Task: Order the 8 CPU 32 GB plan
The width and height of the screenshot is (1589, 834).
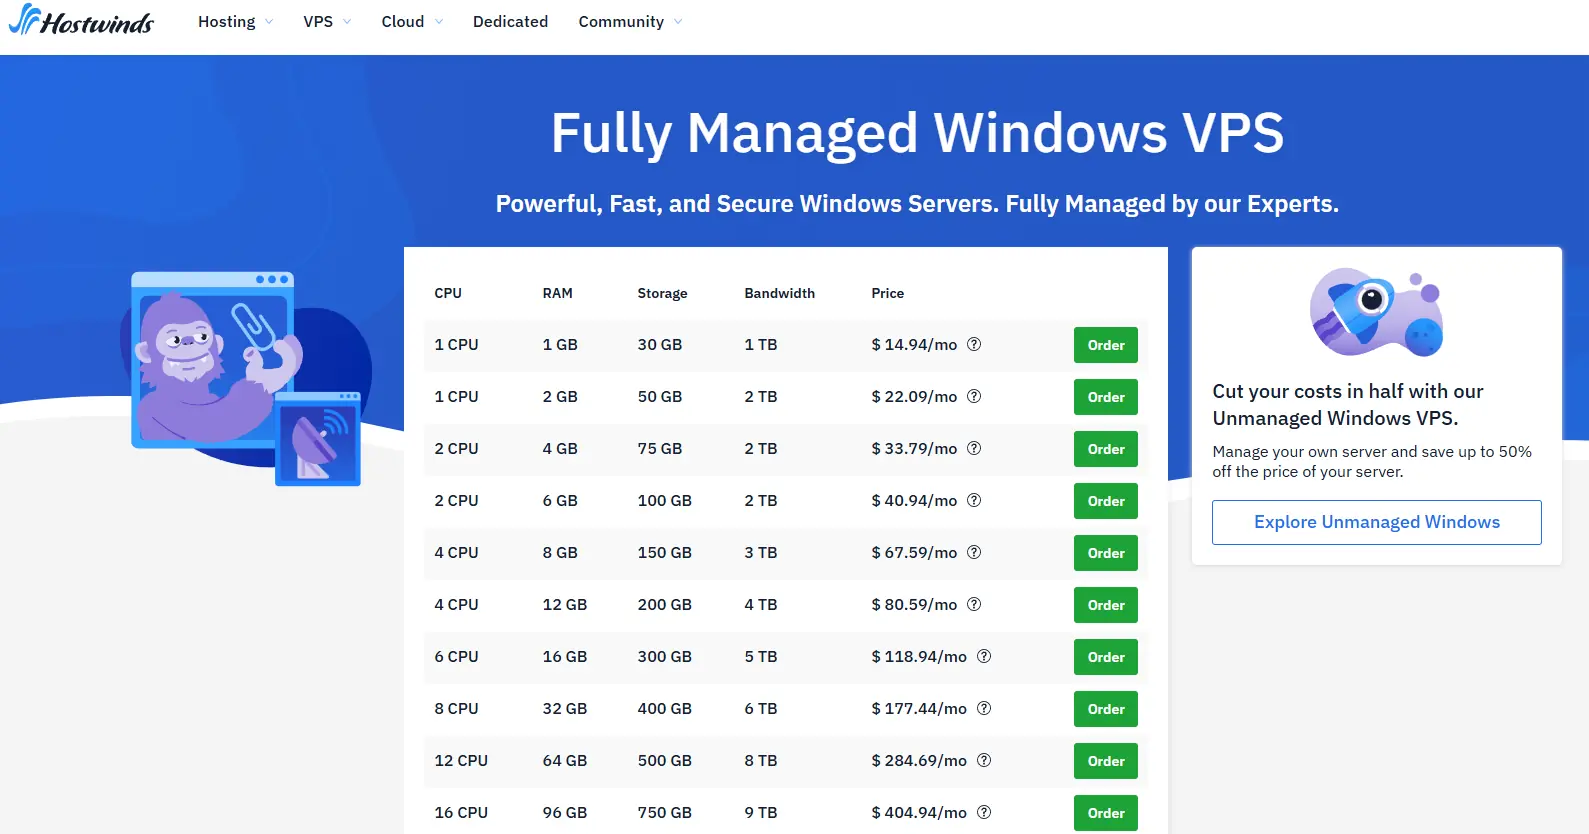Action: (1106, 709)
